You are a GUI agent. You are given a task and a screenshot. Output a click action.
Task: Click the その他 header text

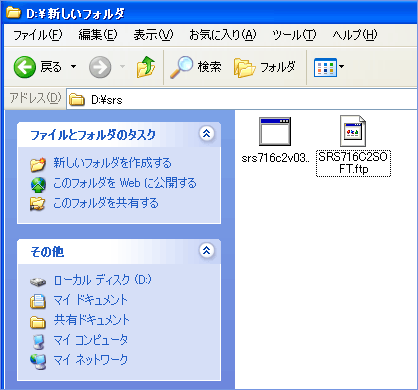click(47, 252)
